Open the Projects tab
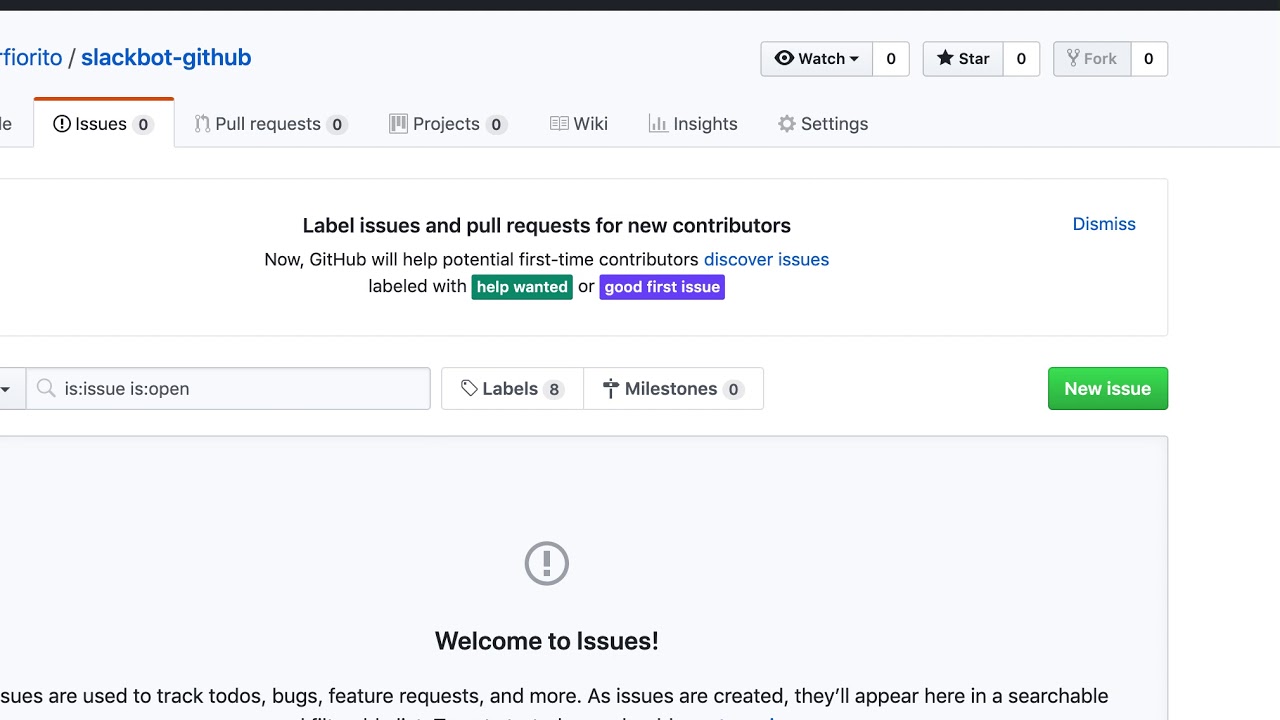The width and height of the screenshot is (1280, 720). tap(448, 124)
